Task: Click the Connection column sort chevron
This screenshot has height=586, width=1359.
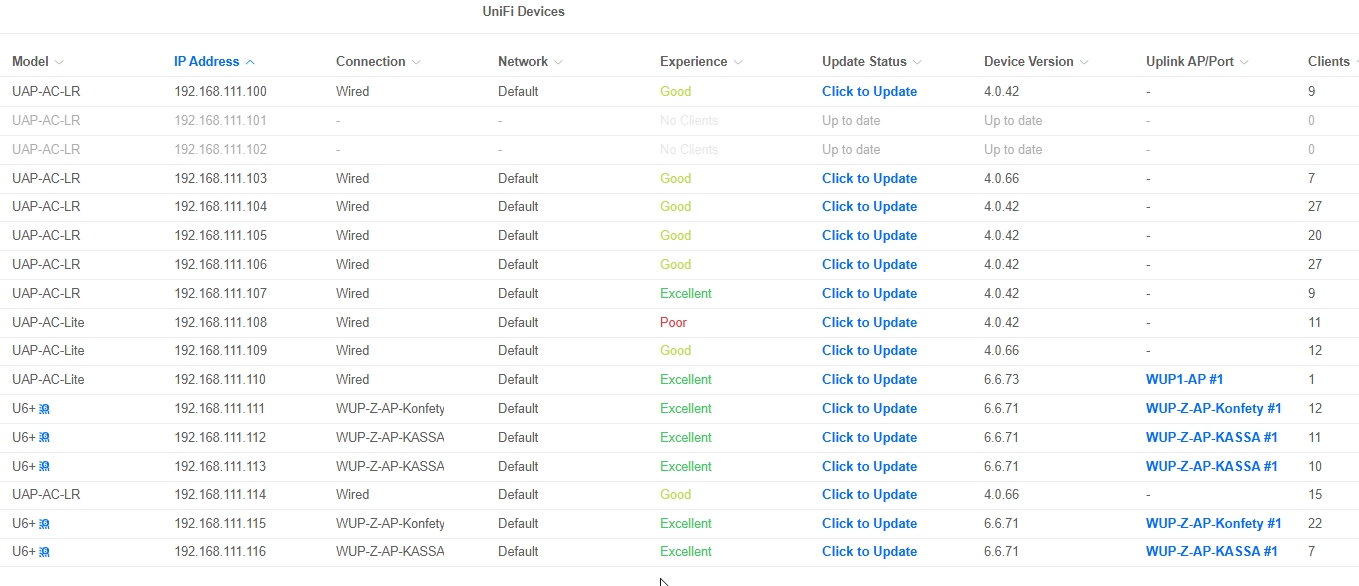Action: [x=416, y=62]
